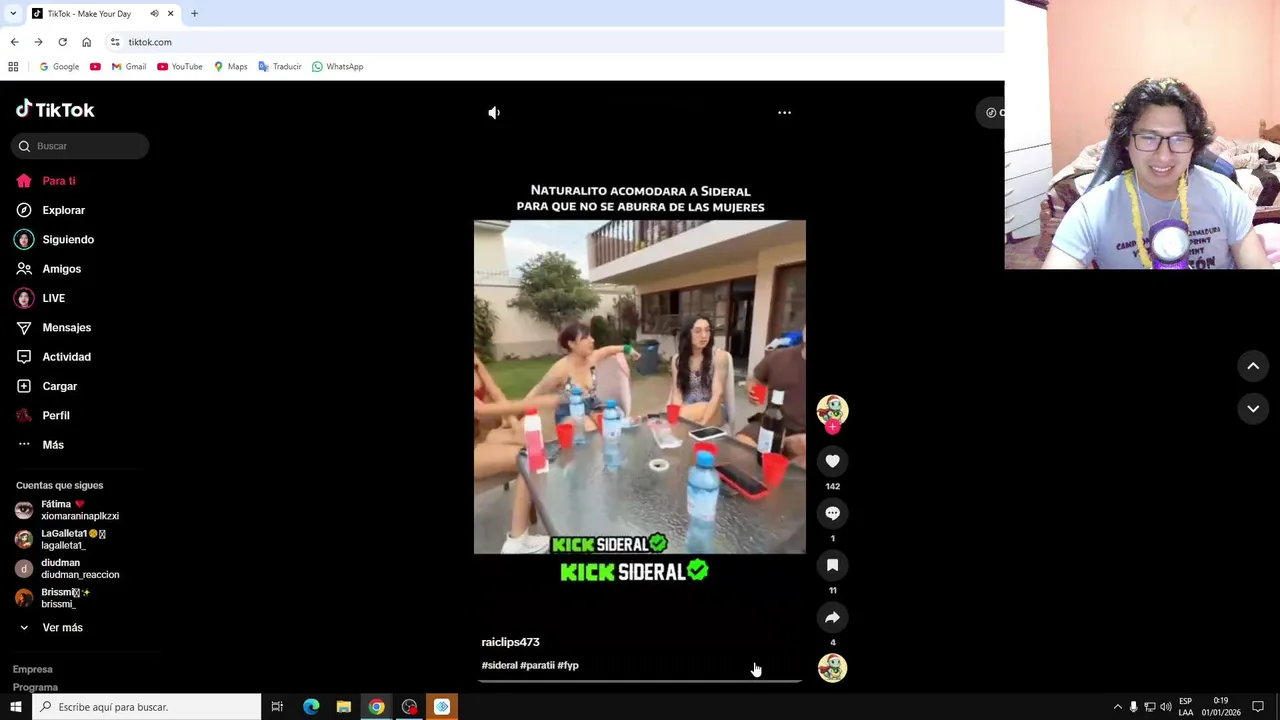Save video with the bookmark icon
This screenshot has width=1280, height=720.
[x=832, y=565]
